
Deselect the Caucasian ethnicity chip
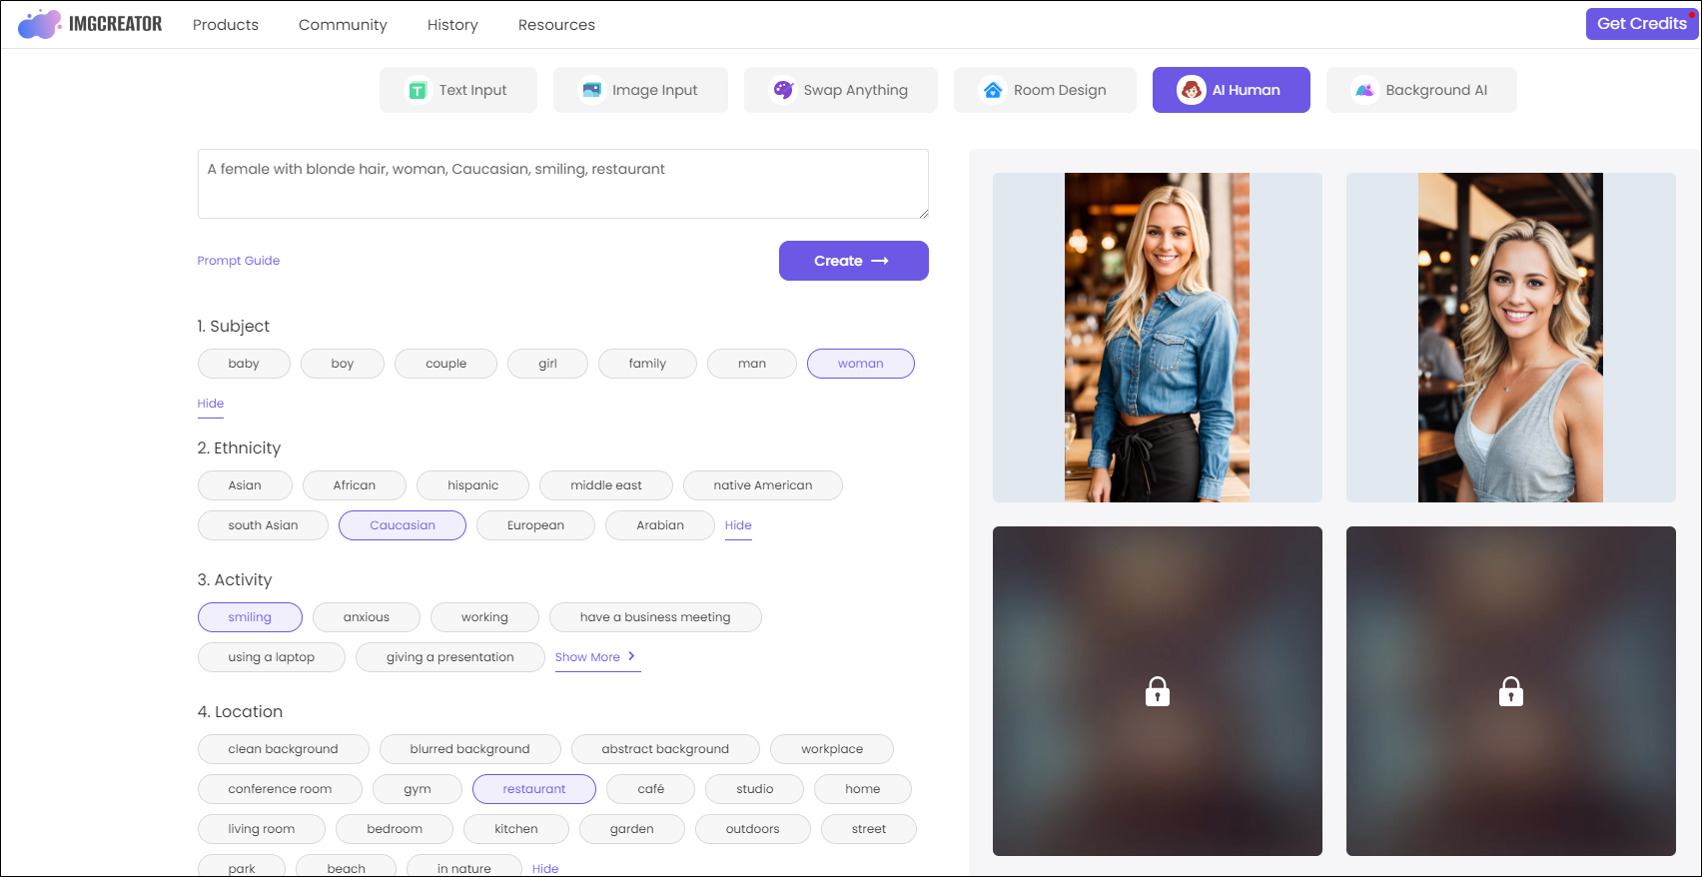pyautogui.click(x=402, y=526)
